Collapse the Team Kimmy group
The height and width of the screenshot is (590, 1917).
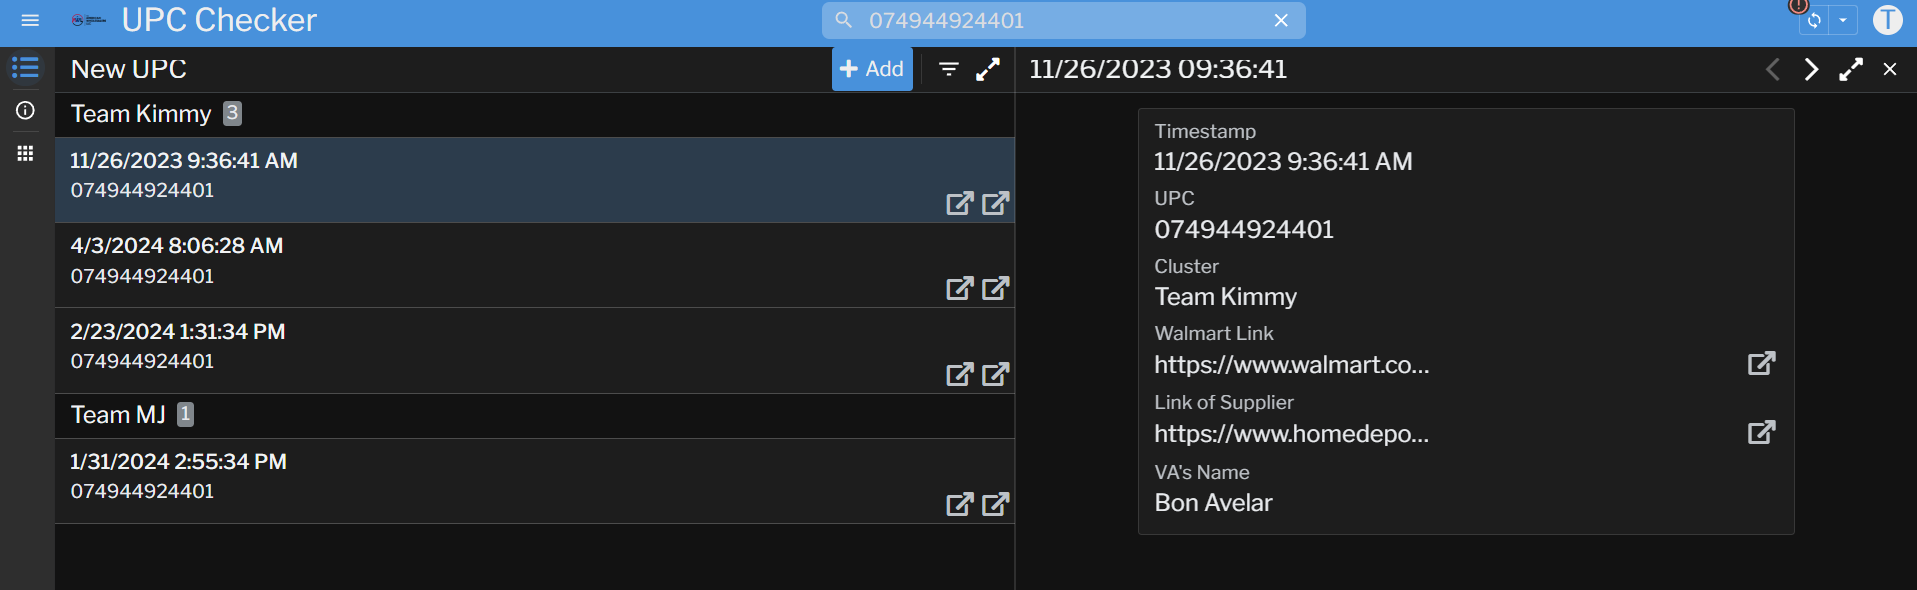click(141, 114)
